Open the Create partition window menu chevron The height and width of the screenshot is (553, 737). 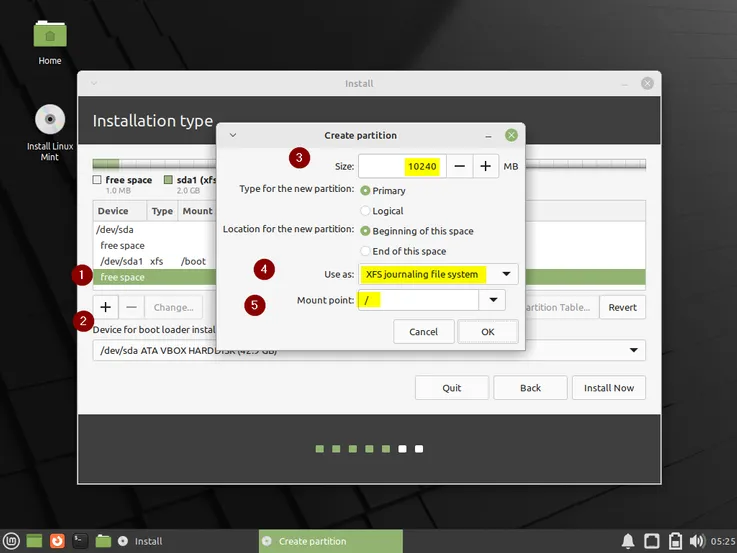(233, 135)
